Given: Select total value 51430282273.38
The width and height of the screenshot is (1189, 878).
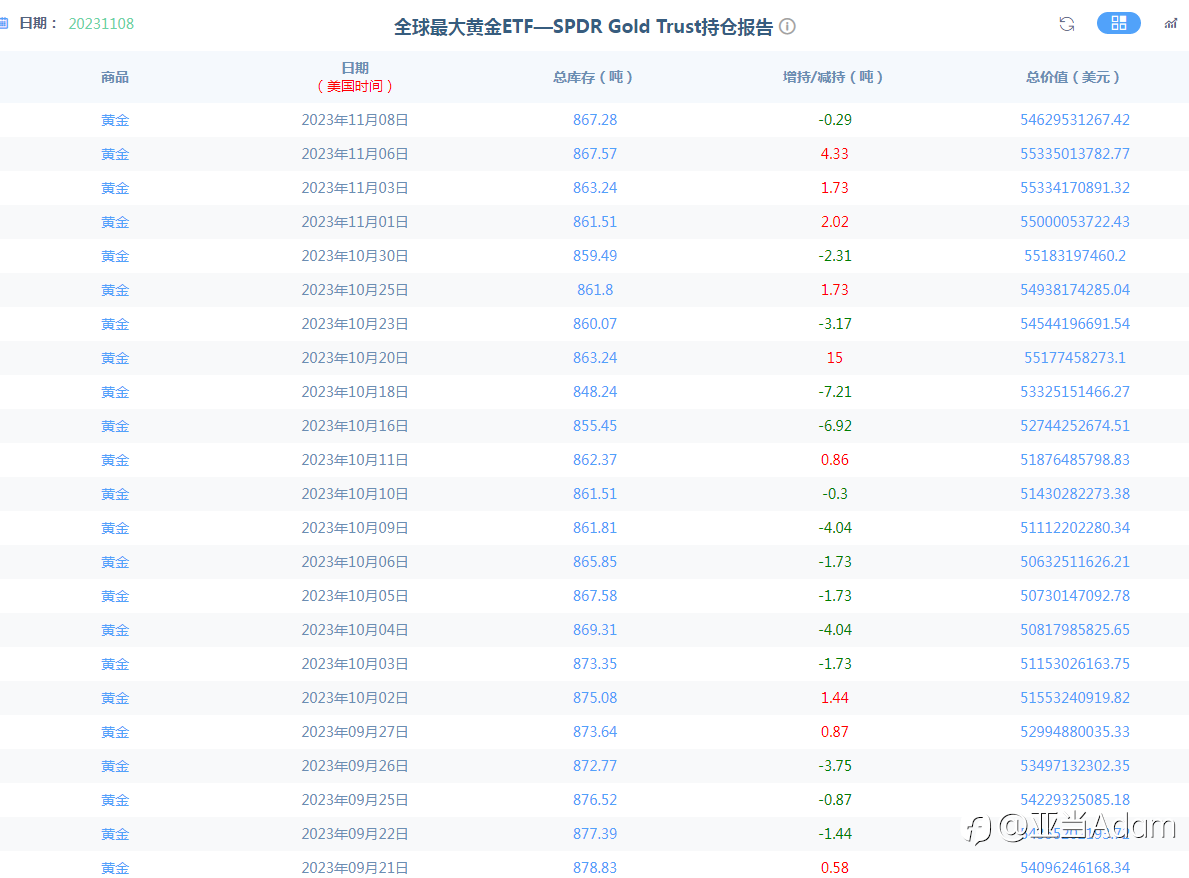Looking at the screenshot, I should (x=1074, y=494).
